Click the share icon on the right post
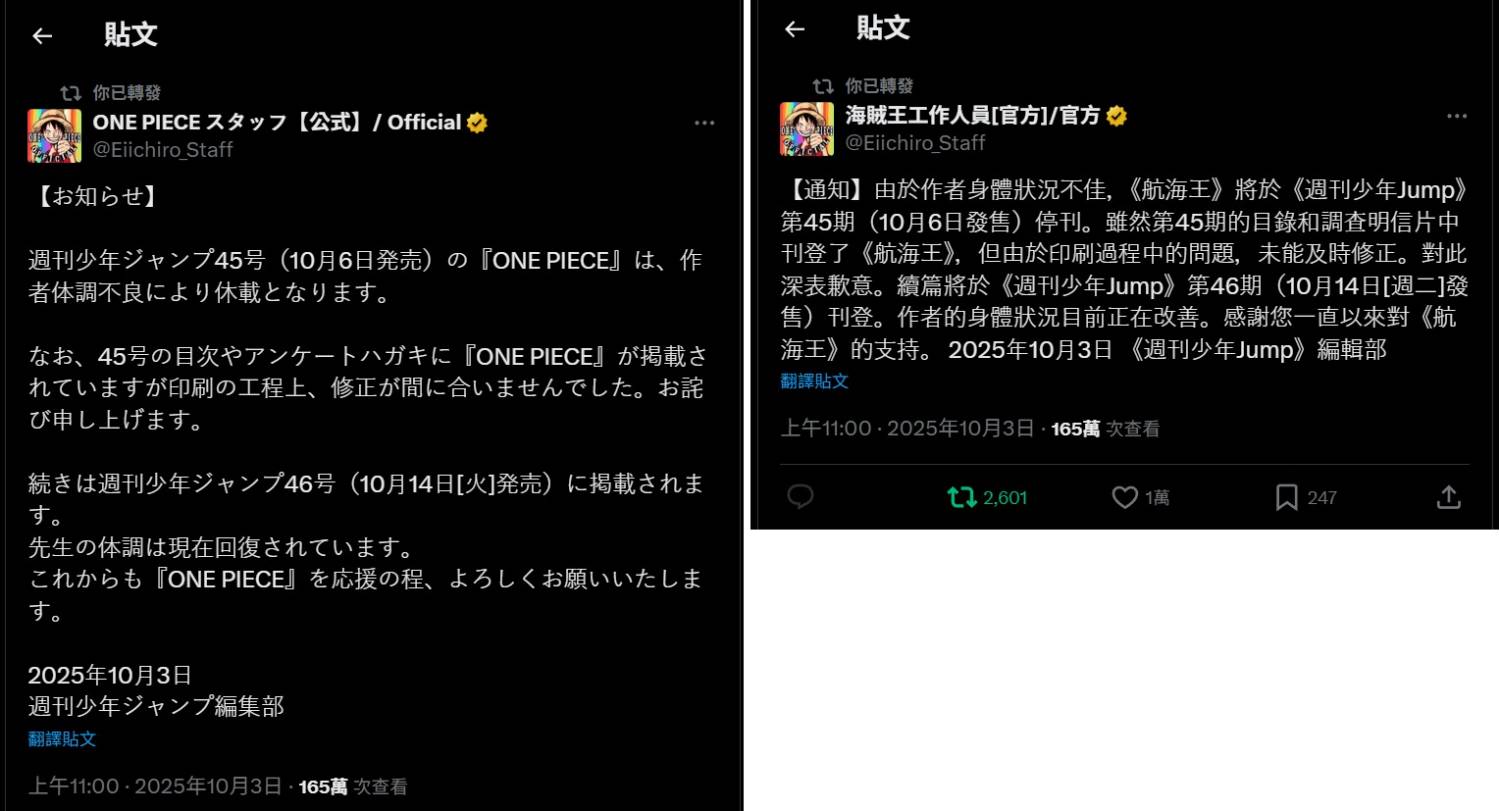The image size is (1500, 811). (x=1449, y=497)
